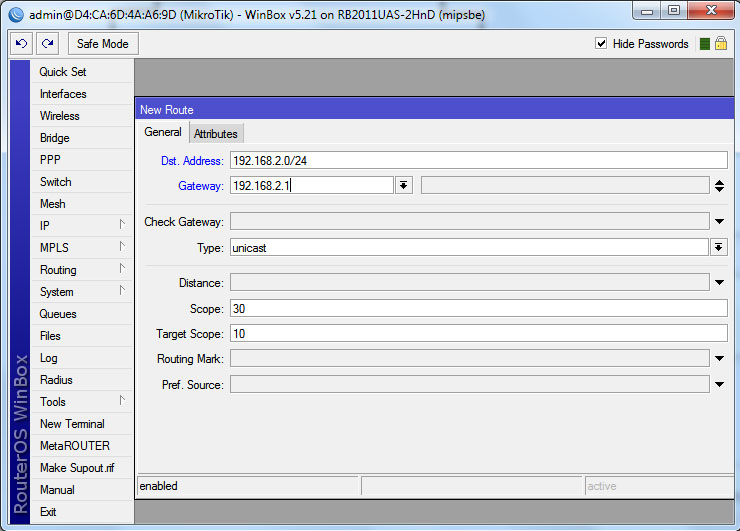Expand the Check Gateway field
The height and width of the screenshot is (531, 740).
[x=719, y=222]
